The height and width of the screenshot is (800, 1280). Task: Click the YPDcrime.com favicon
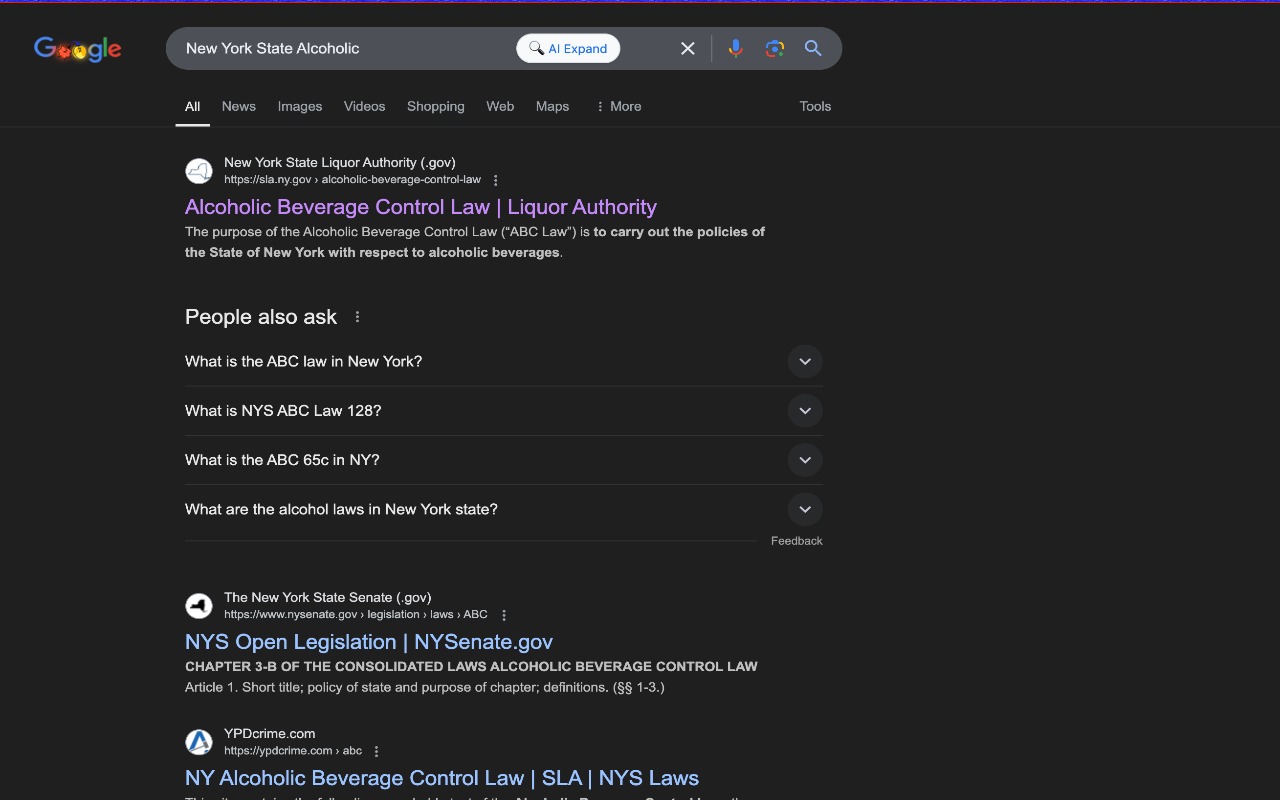(199, 742)
